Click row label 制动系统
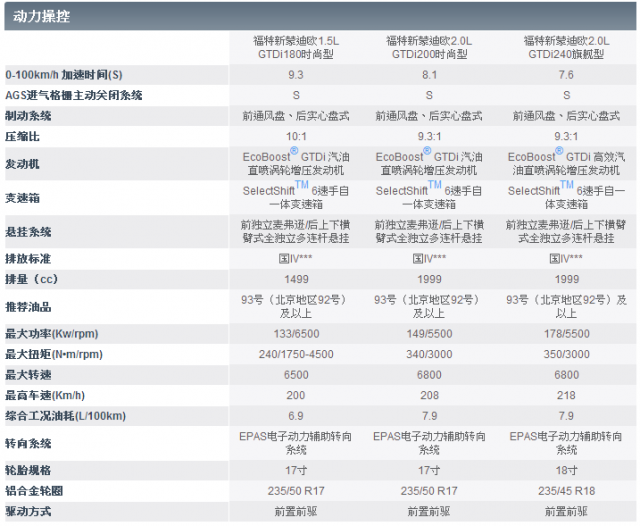 tap(28, 116)
